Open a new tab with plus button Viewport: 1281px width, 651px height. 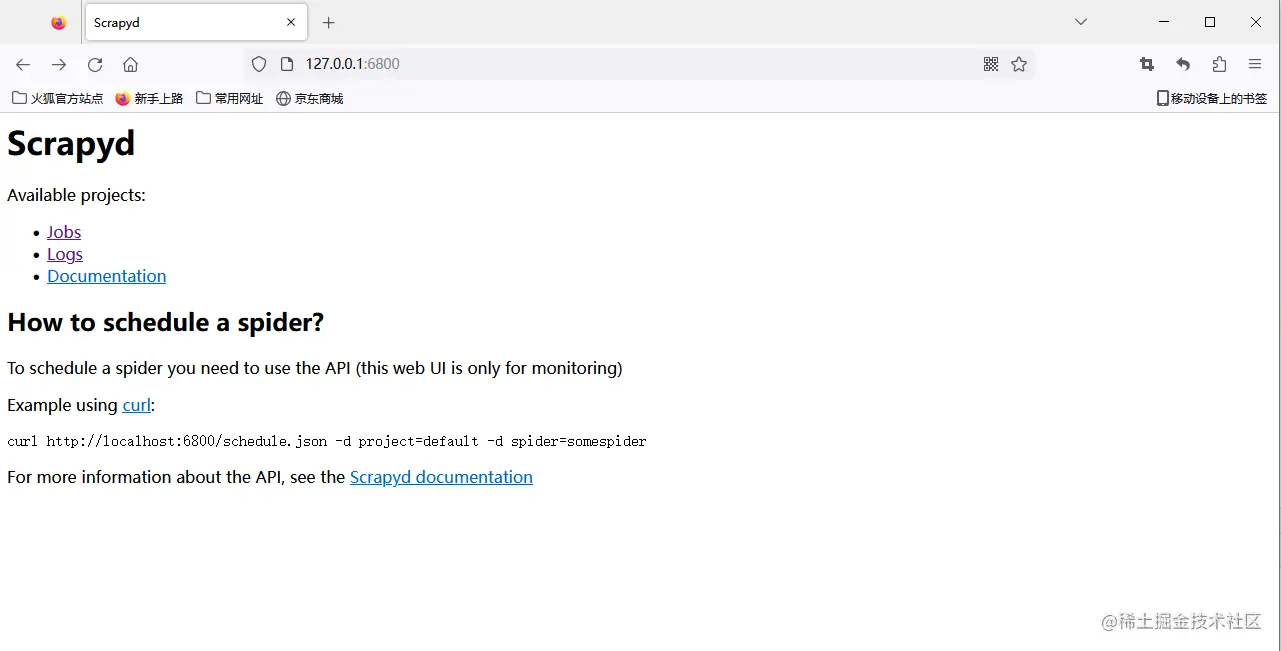coord(329,22)
